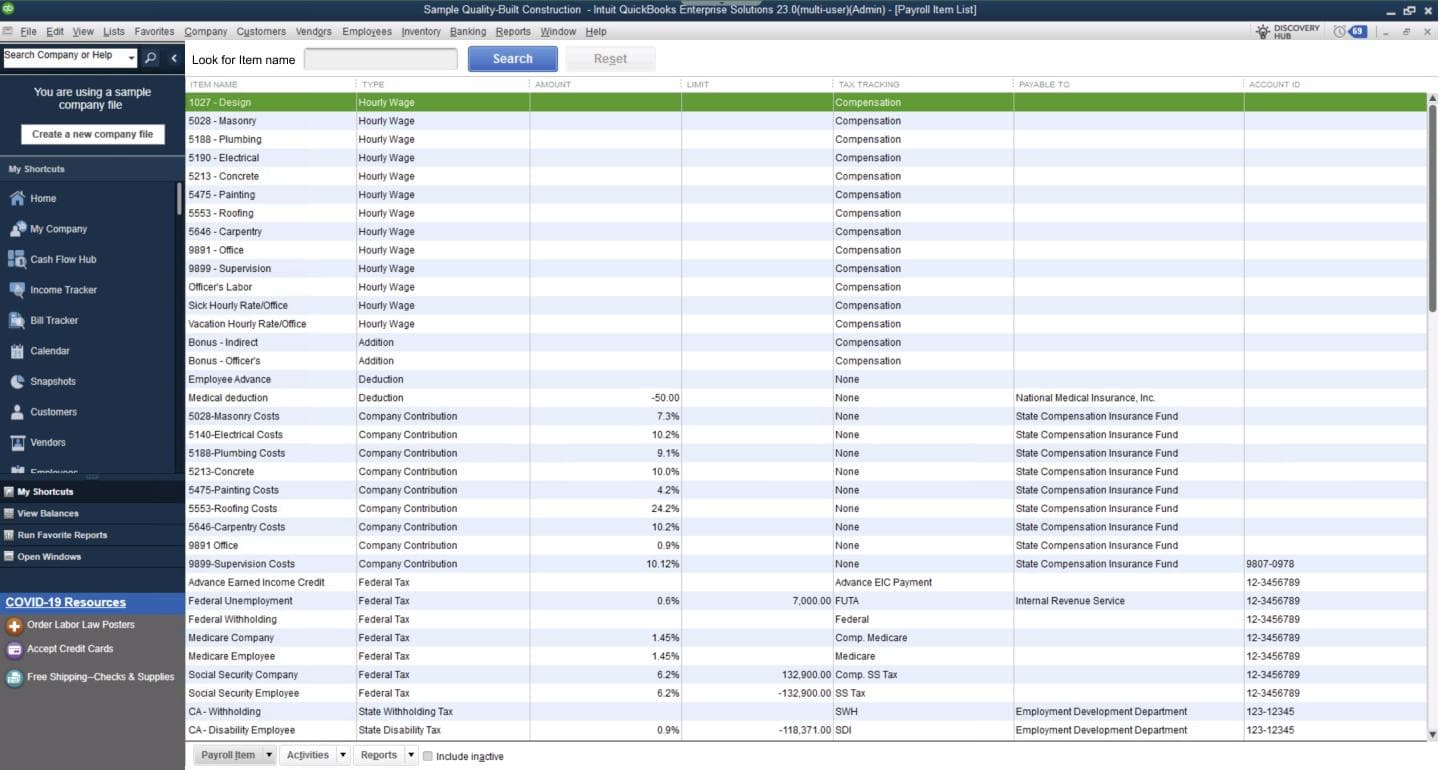This screenshot has width=1440, height=770.
Task: Open the Banking menu
Action: pos(468,32)
